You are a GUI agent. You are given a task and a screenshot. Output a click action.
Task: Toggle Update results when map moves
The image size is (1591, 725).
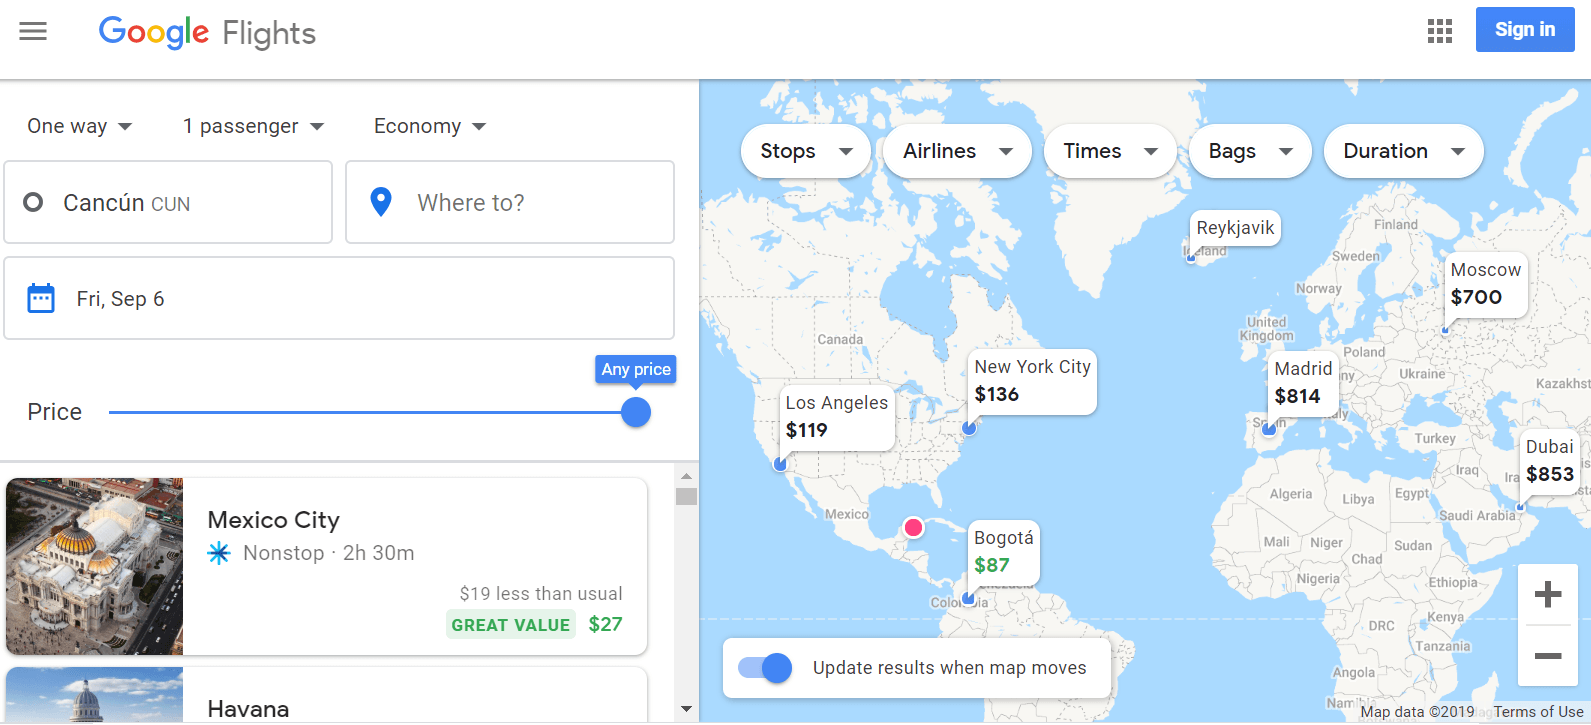(x=765, y=668)
